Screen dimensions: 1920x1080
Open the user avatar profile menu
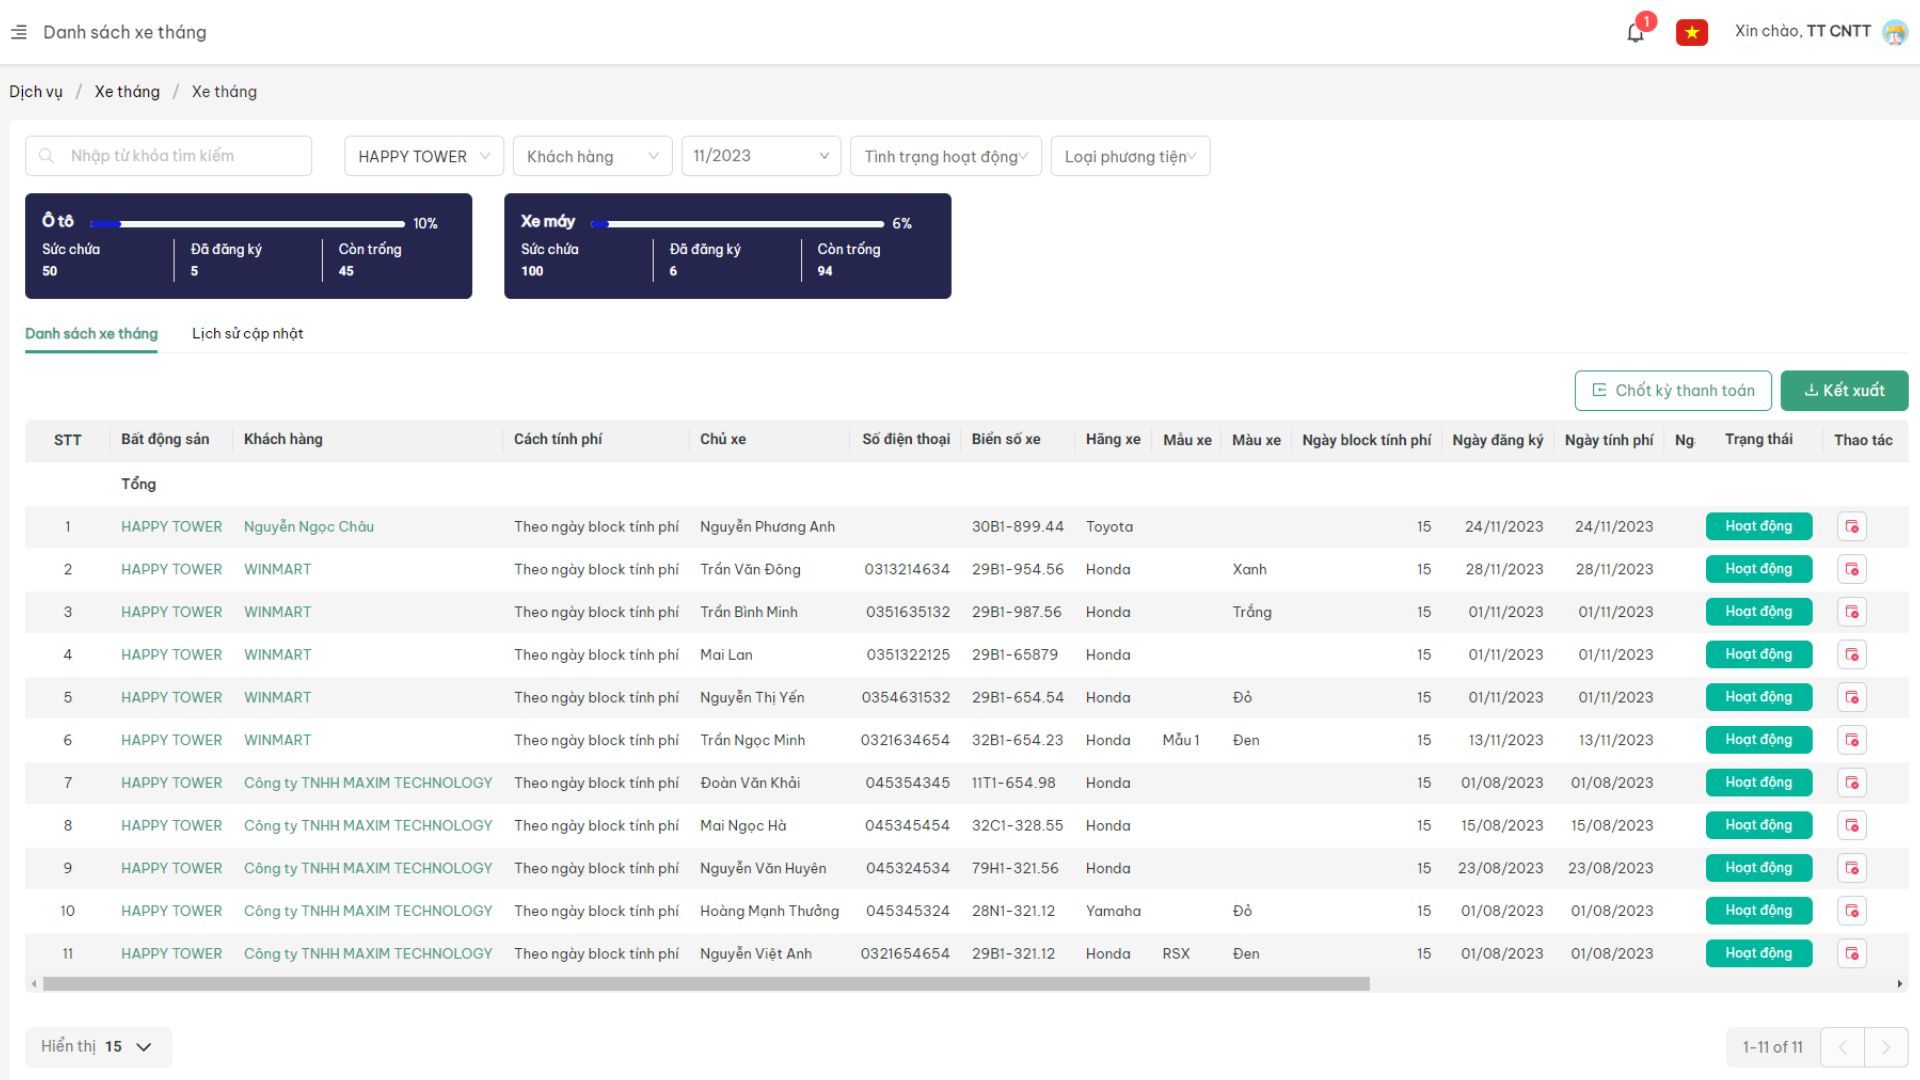[x=1895, y=32]
